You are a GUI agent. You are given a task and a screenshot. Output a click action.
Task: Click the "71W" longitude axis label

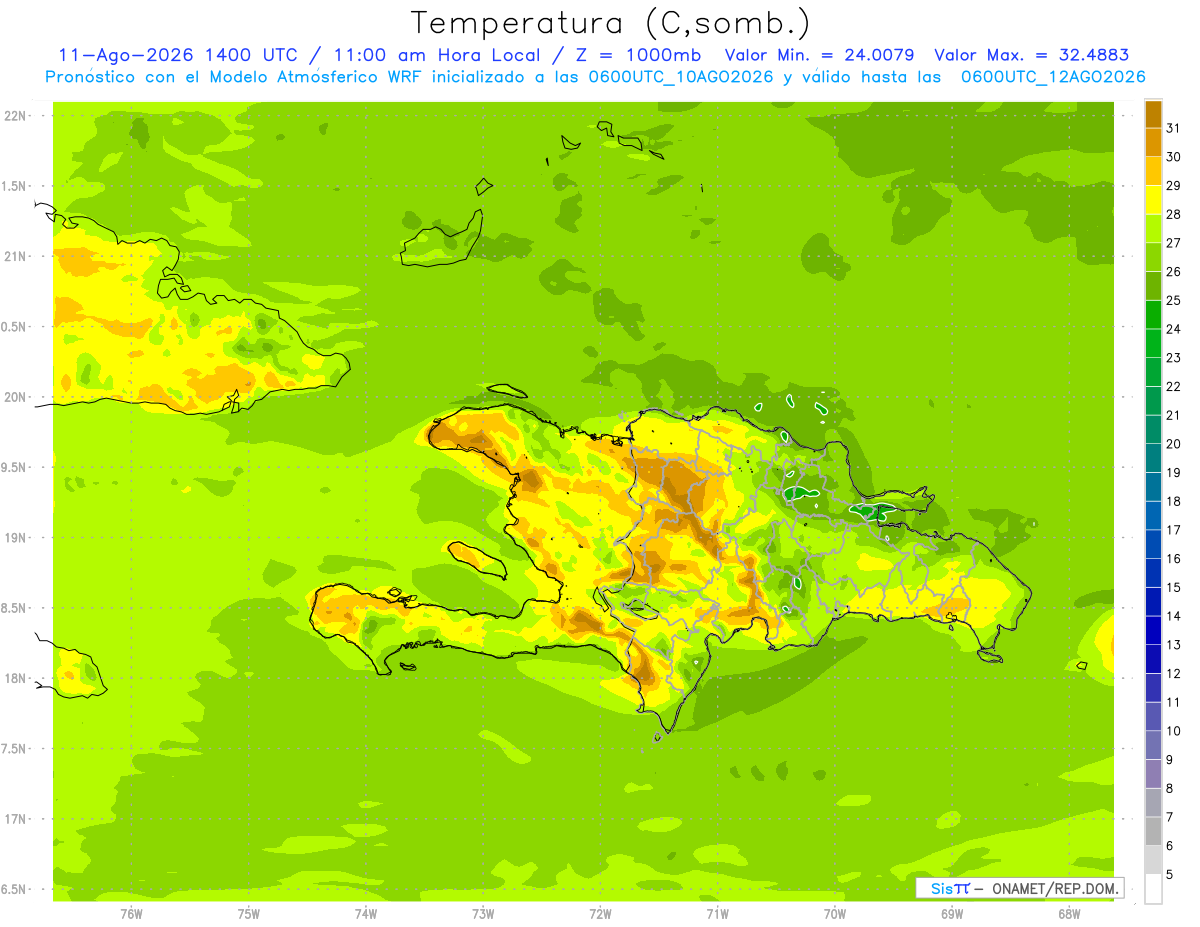(717, 914)
